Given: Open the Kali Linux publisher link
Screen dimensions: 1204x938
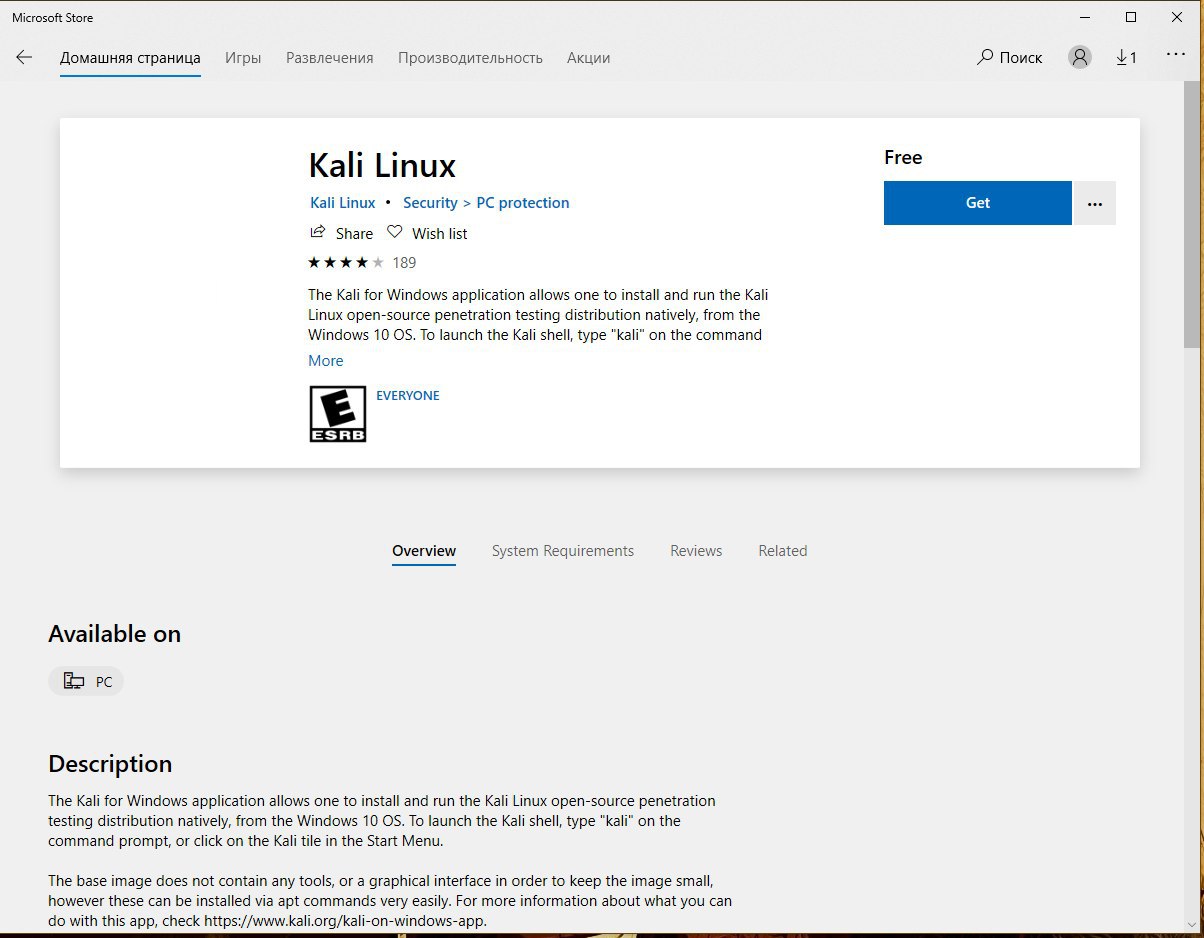Looking at the screenshot, I should coord(343,203).
